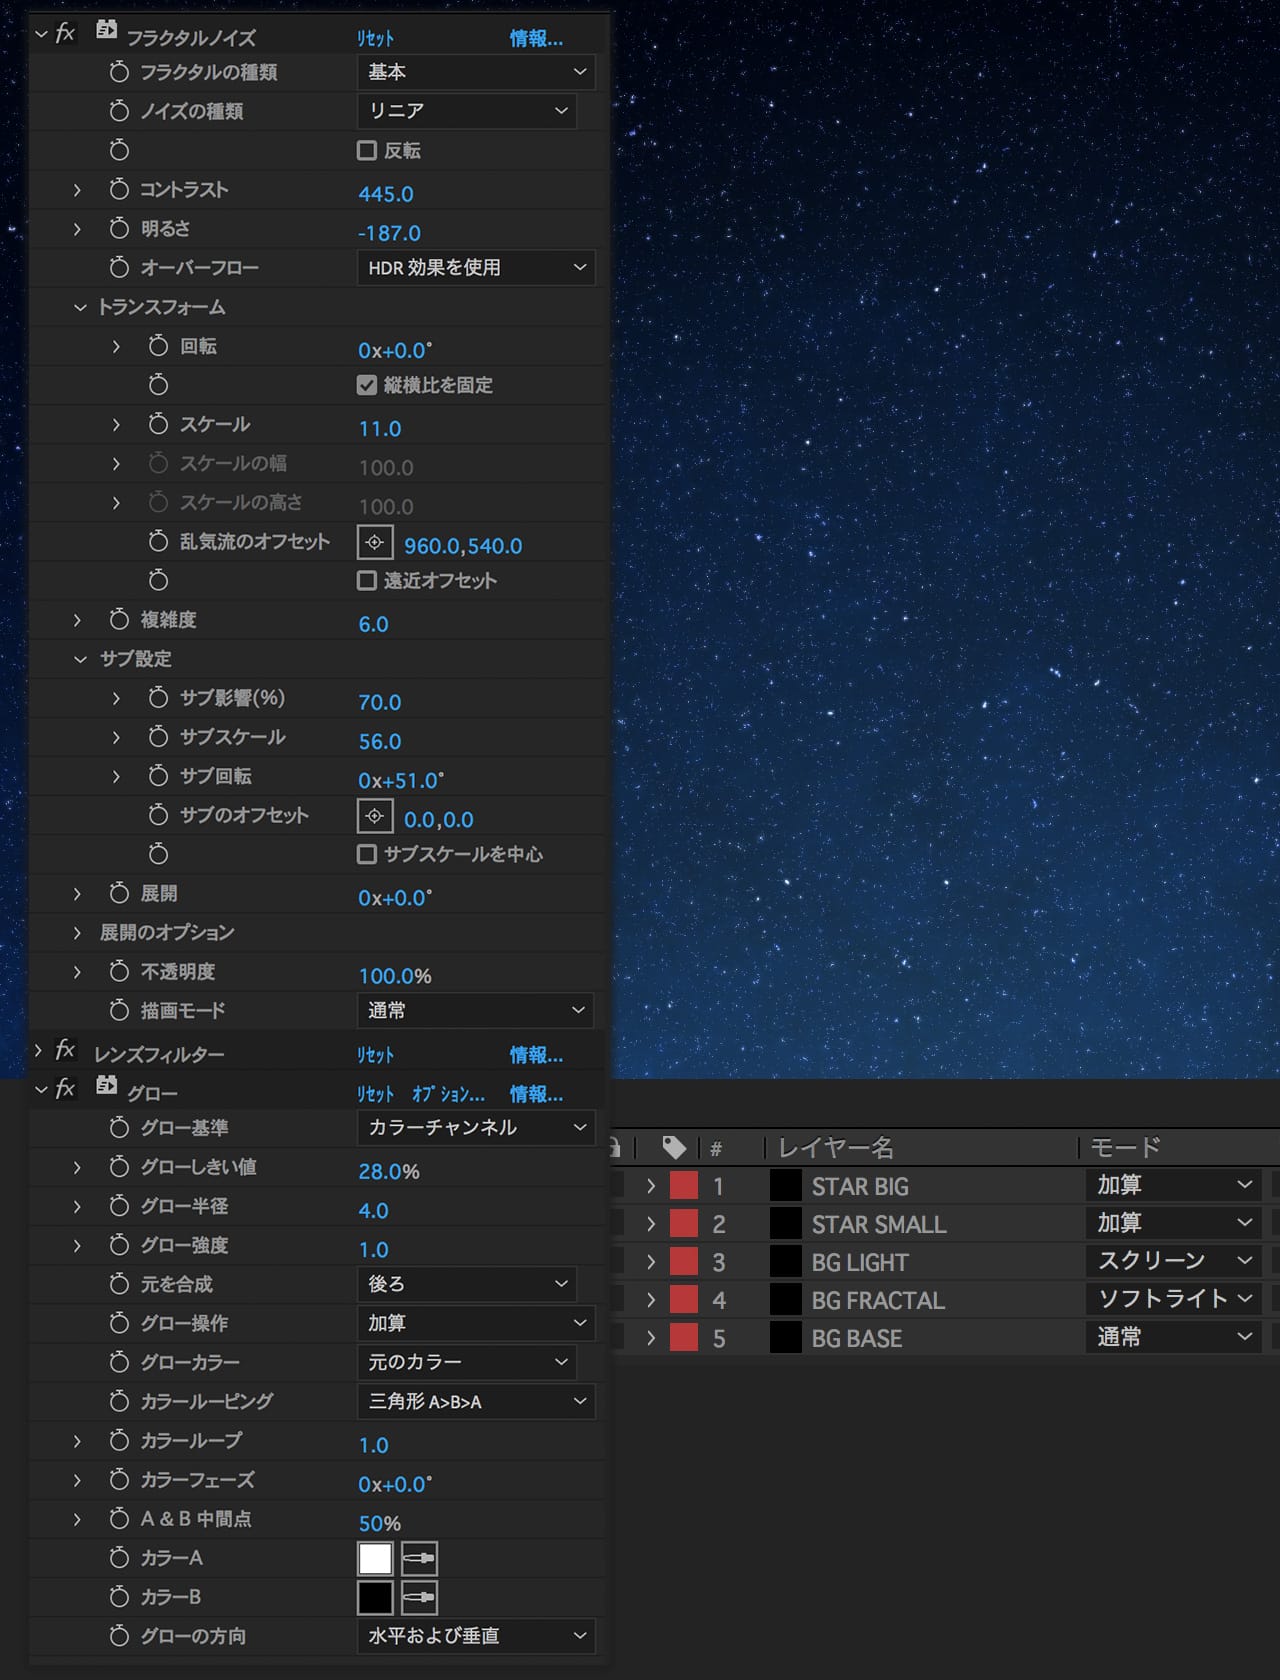Screen dimensions: 1280x1680
Task: Uncheck 縦横比を固定
Action: [367, 386]
